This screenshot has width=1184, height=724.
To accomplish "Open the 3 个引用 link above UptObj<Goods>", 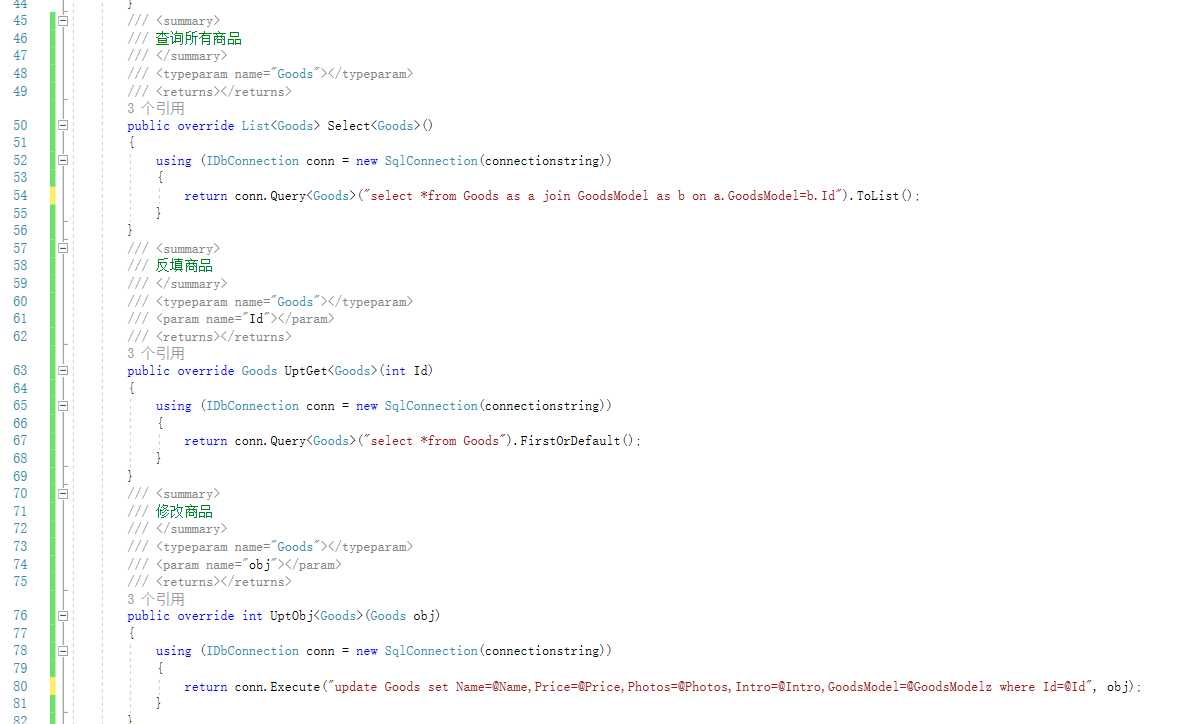I will click(x=156, y=599).
